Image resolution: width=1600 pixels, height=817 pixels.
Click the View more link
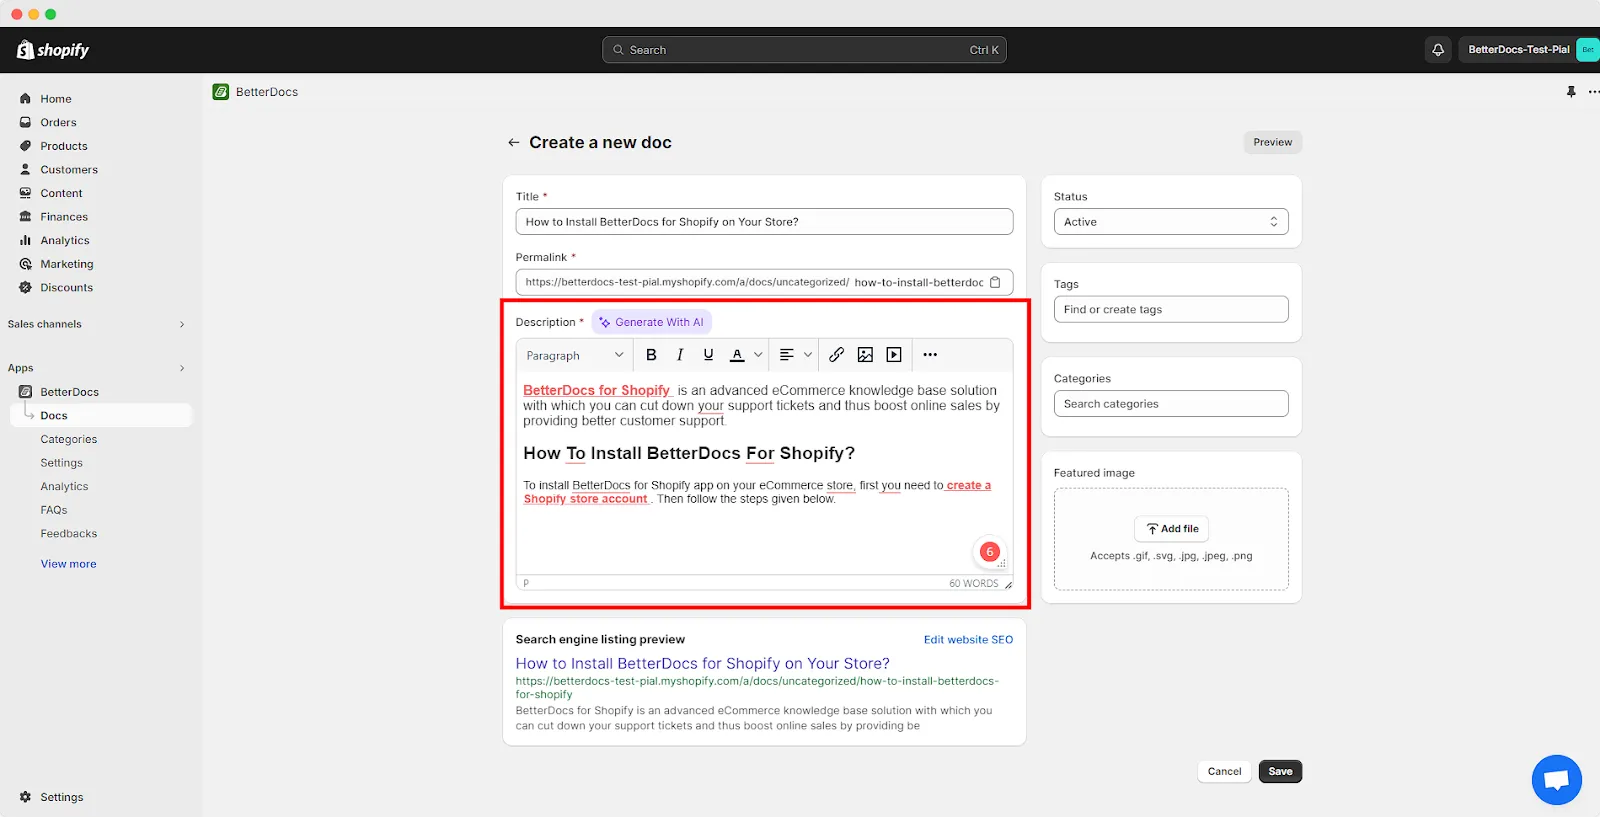(x=68, y=564)
